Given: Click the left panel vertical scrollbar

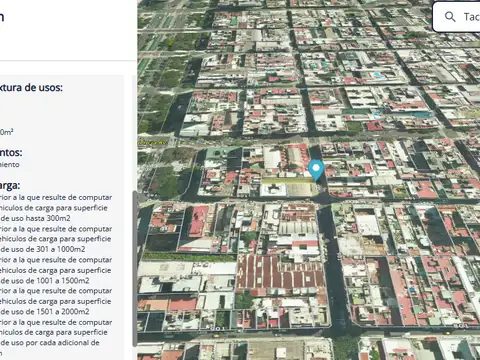Looking at the screenshot, I should tap(135, 269).
